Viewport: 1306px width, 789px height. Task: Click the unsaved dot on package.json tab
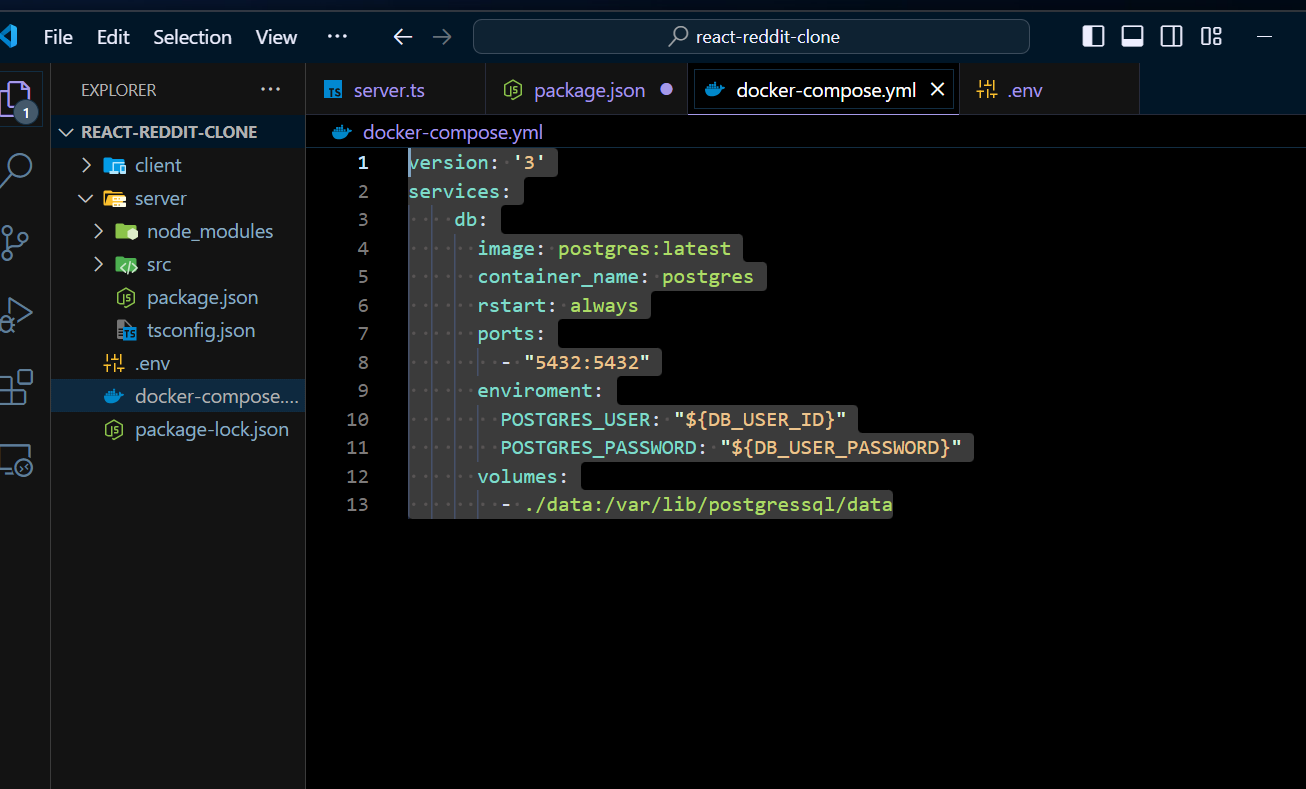point(666,90)
